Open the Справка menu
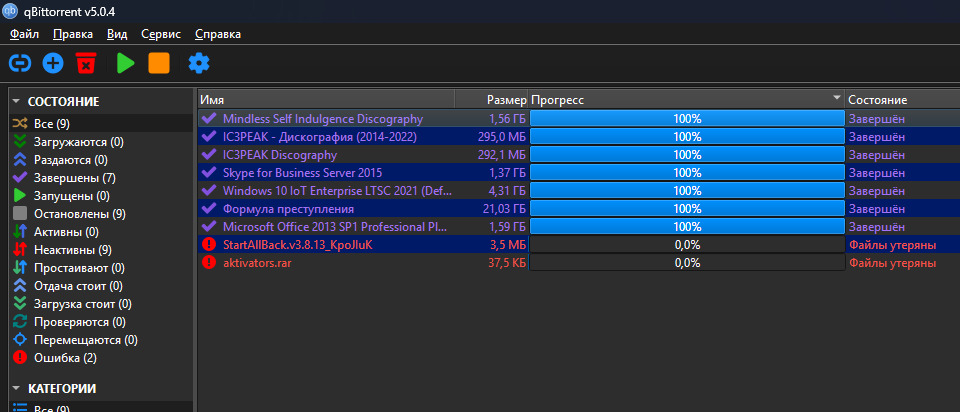Viewport: 960px width, 412px height. click(x=218, y=34)
